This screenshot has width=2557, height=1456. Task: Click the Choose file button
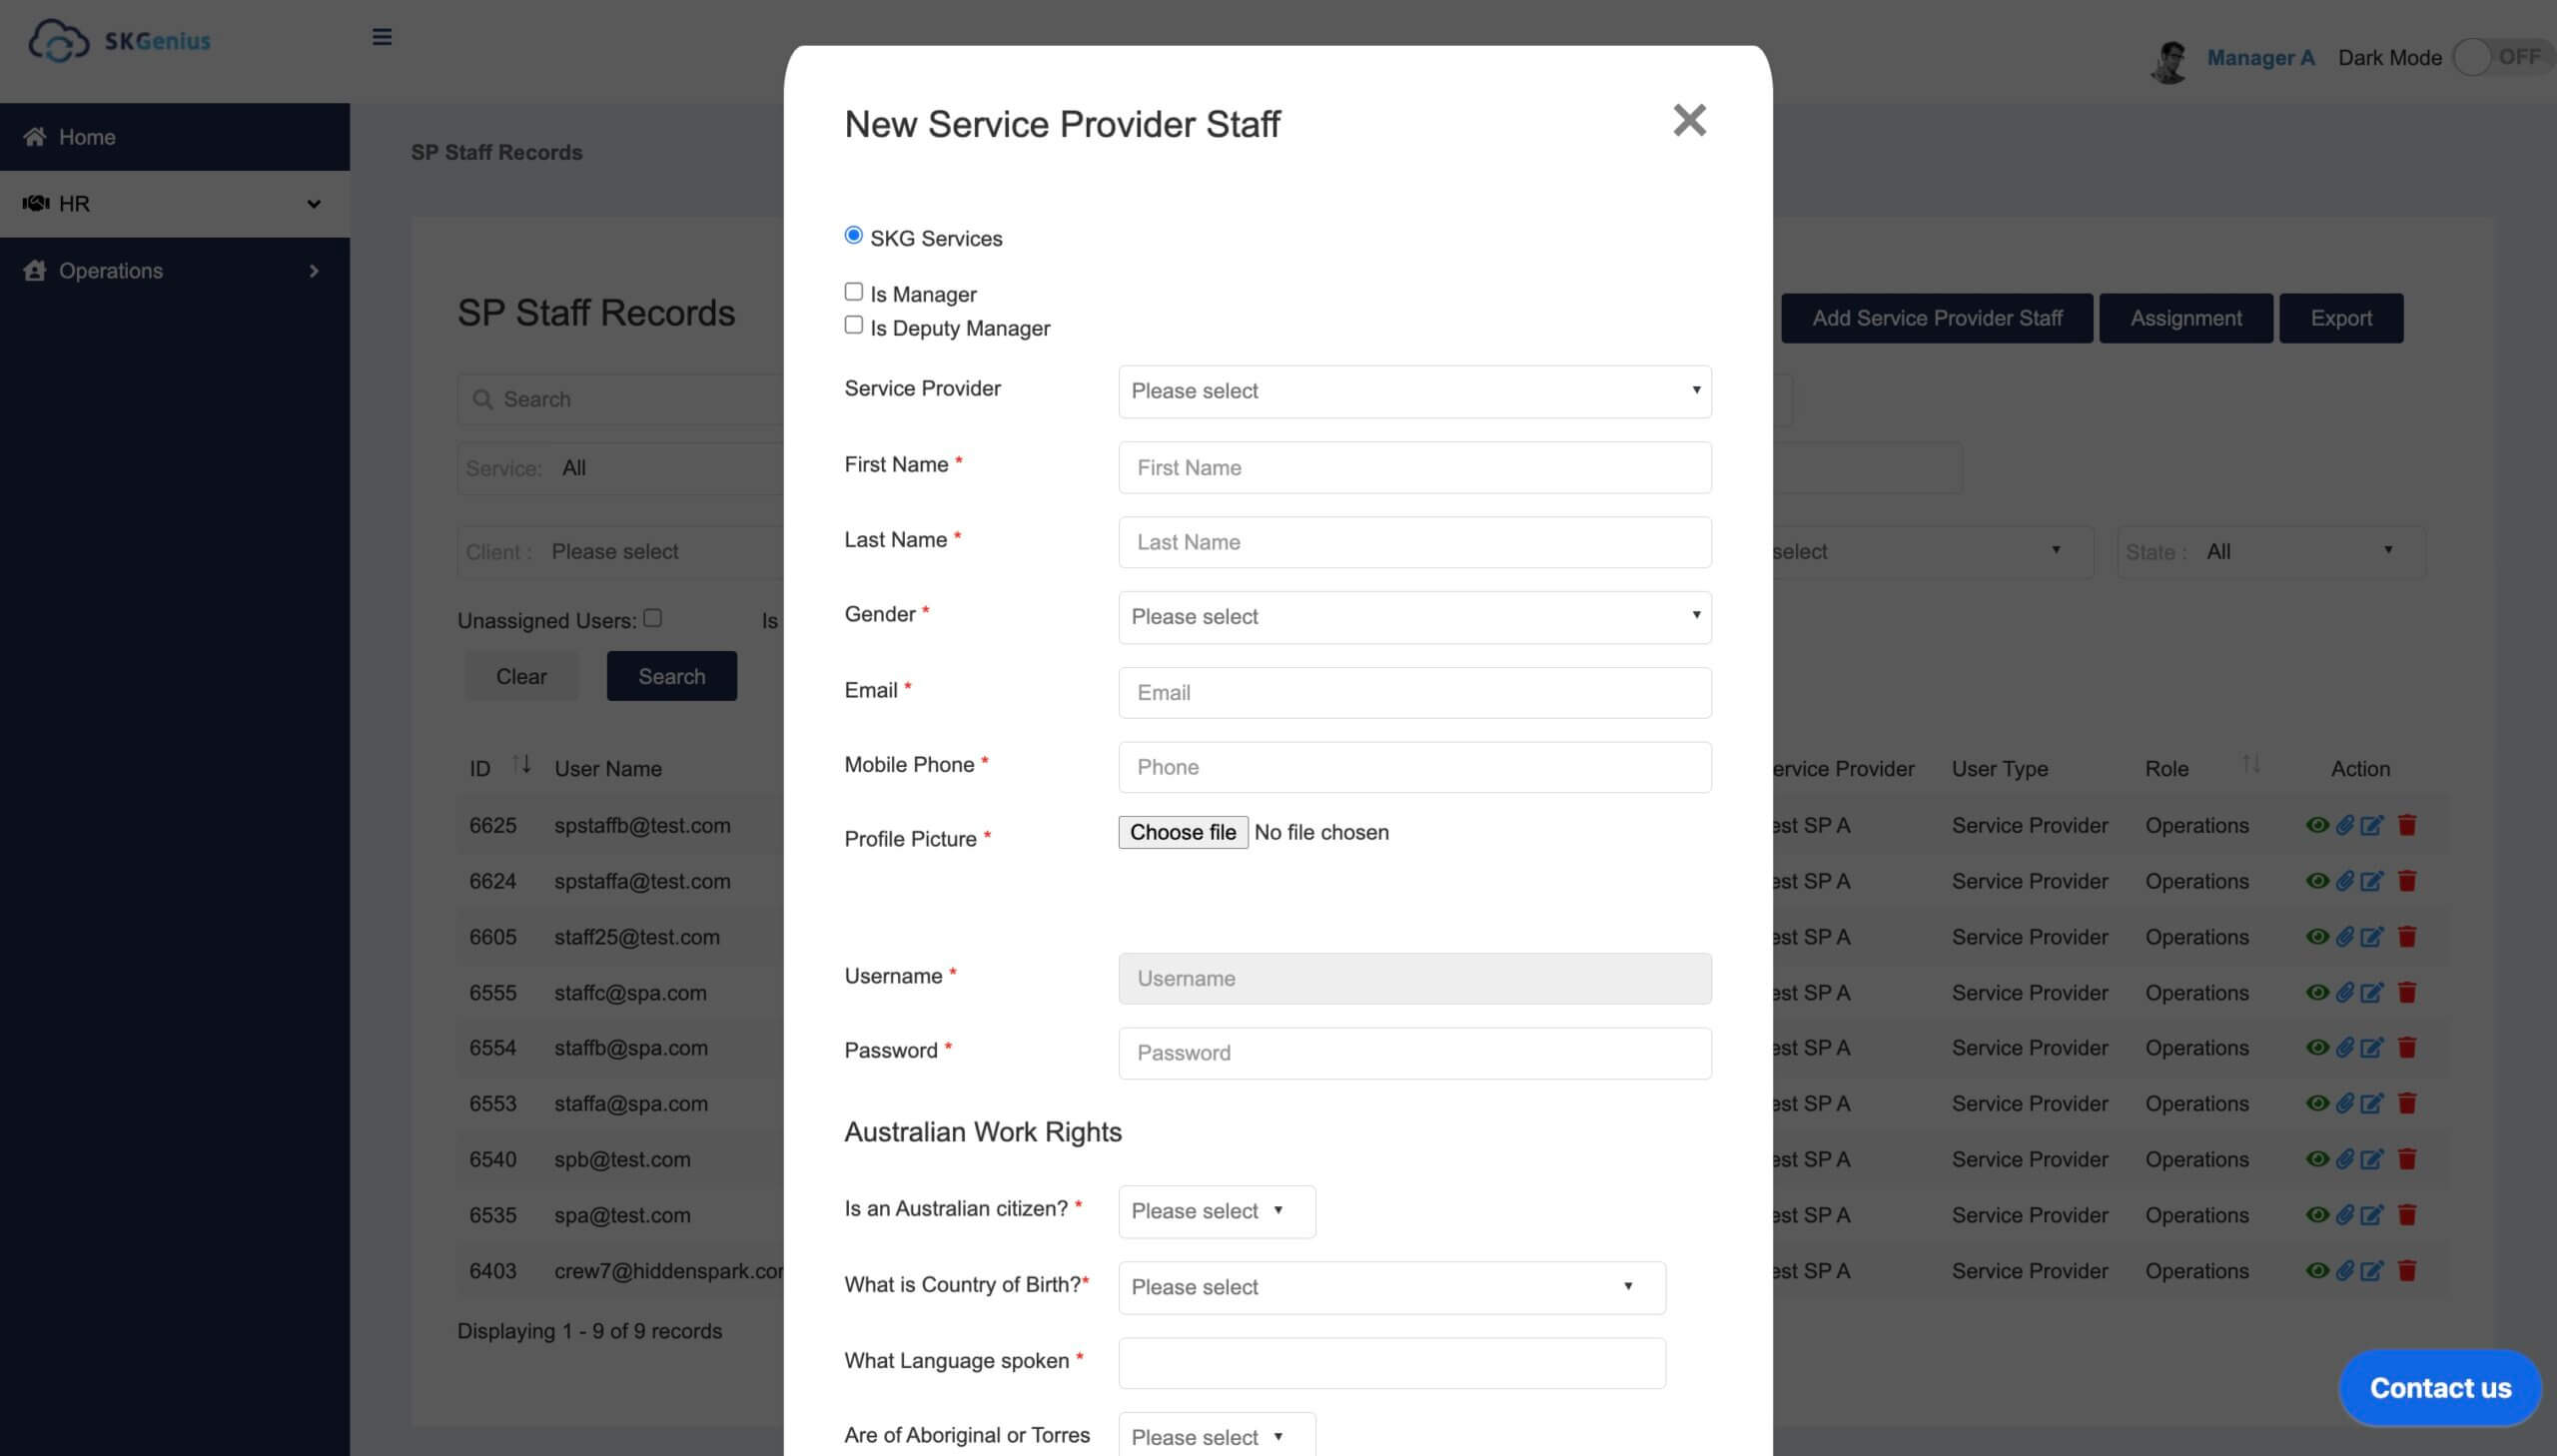1182,832
